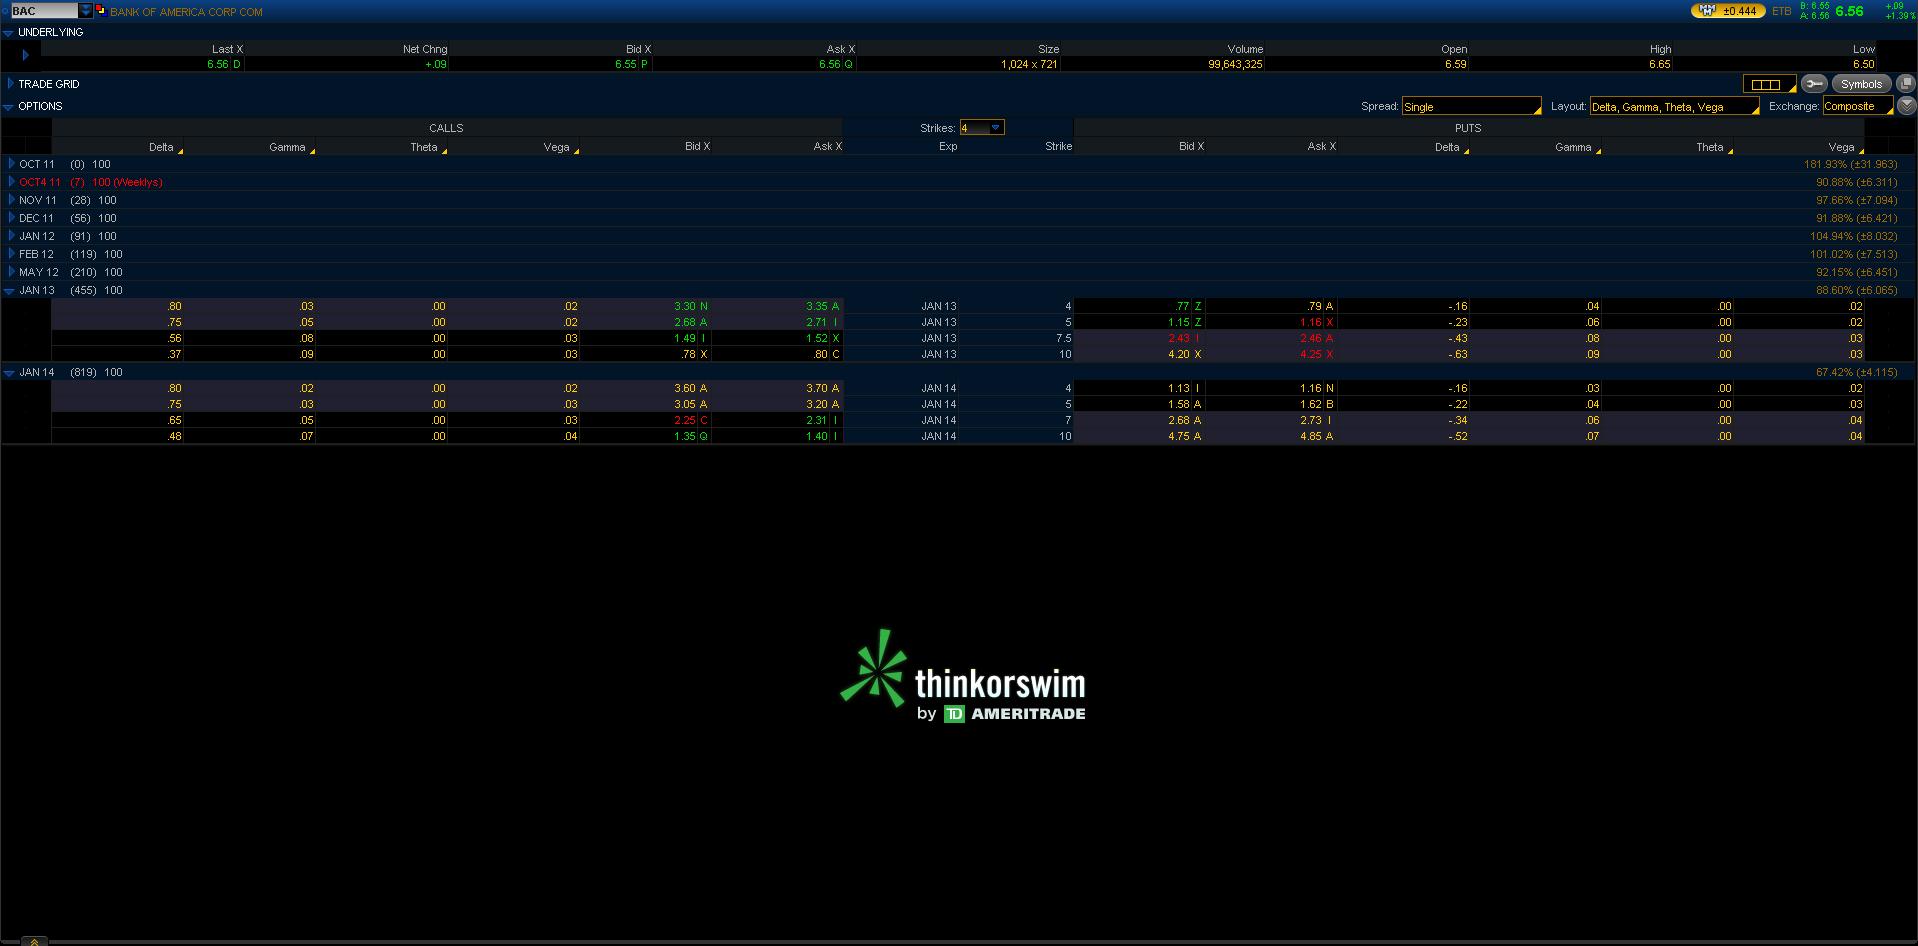Click JAN 13 strike 4 call bid 3.30
This screenshot has height=946, width=1918.
(685, 307)
